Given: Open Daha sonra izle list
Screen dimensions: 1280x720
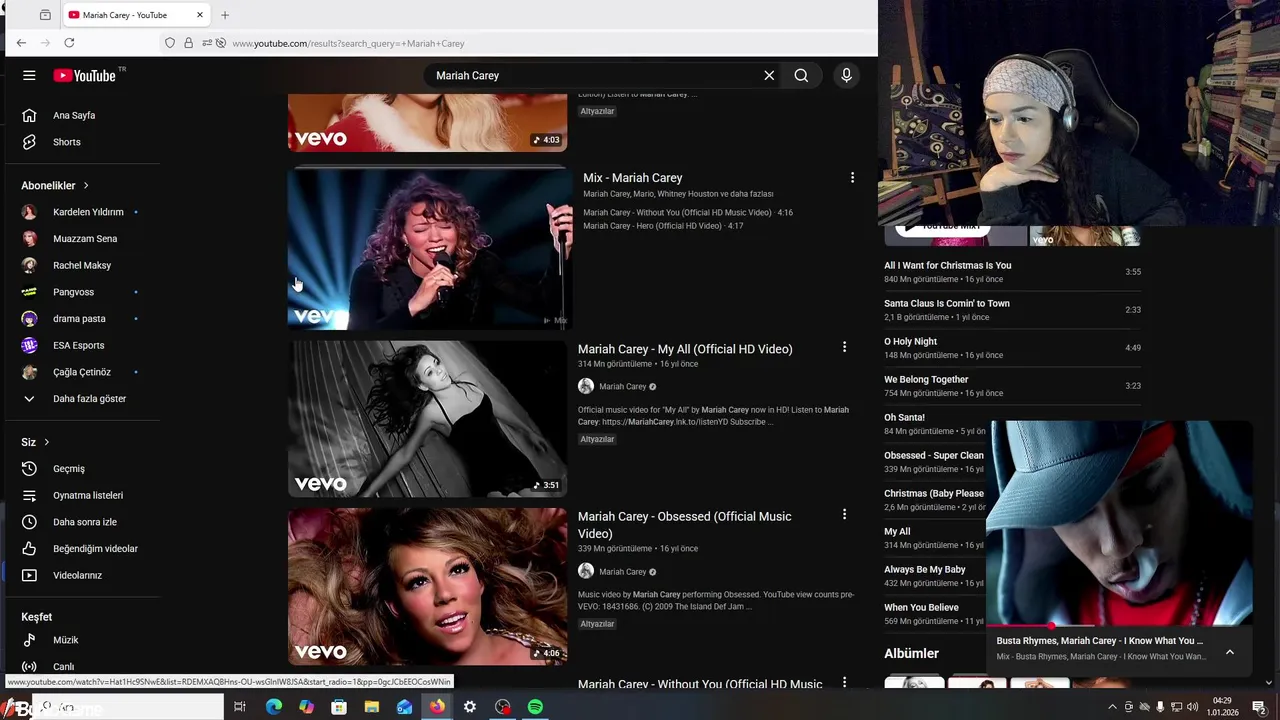Looking at the screenshot, I should pos(86,522).
